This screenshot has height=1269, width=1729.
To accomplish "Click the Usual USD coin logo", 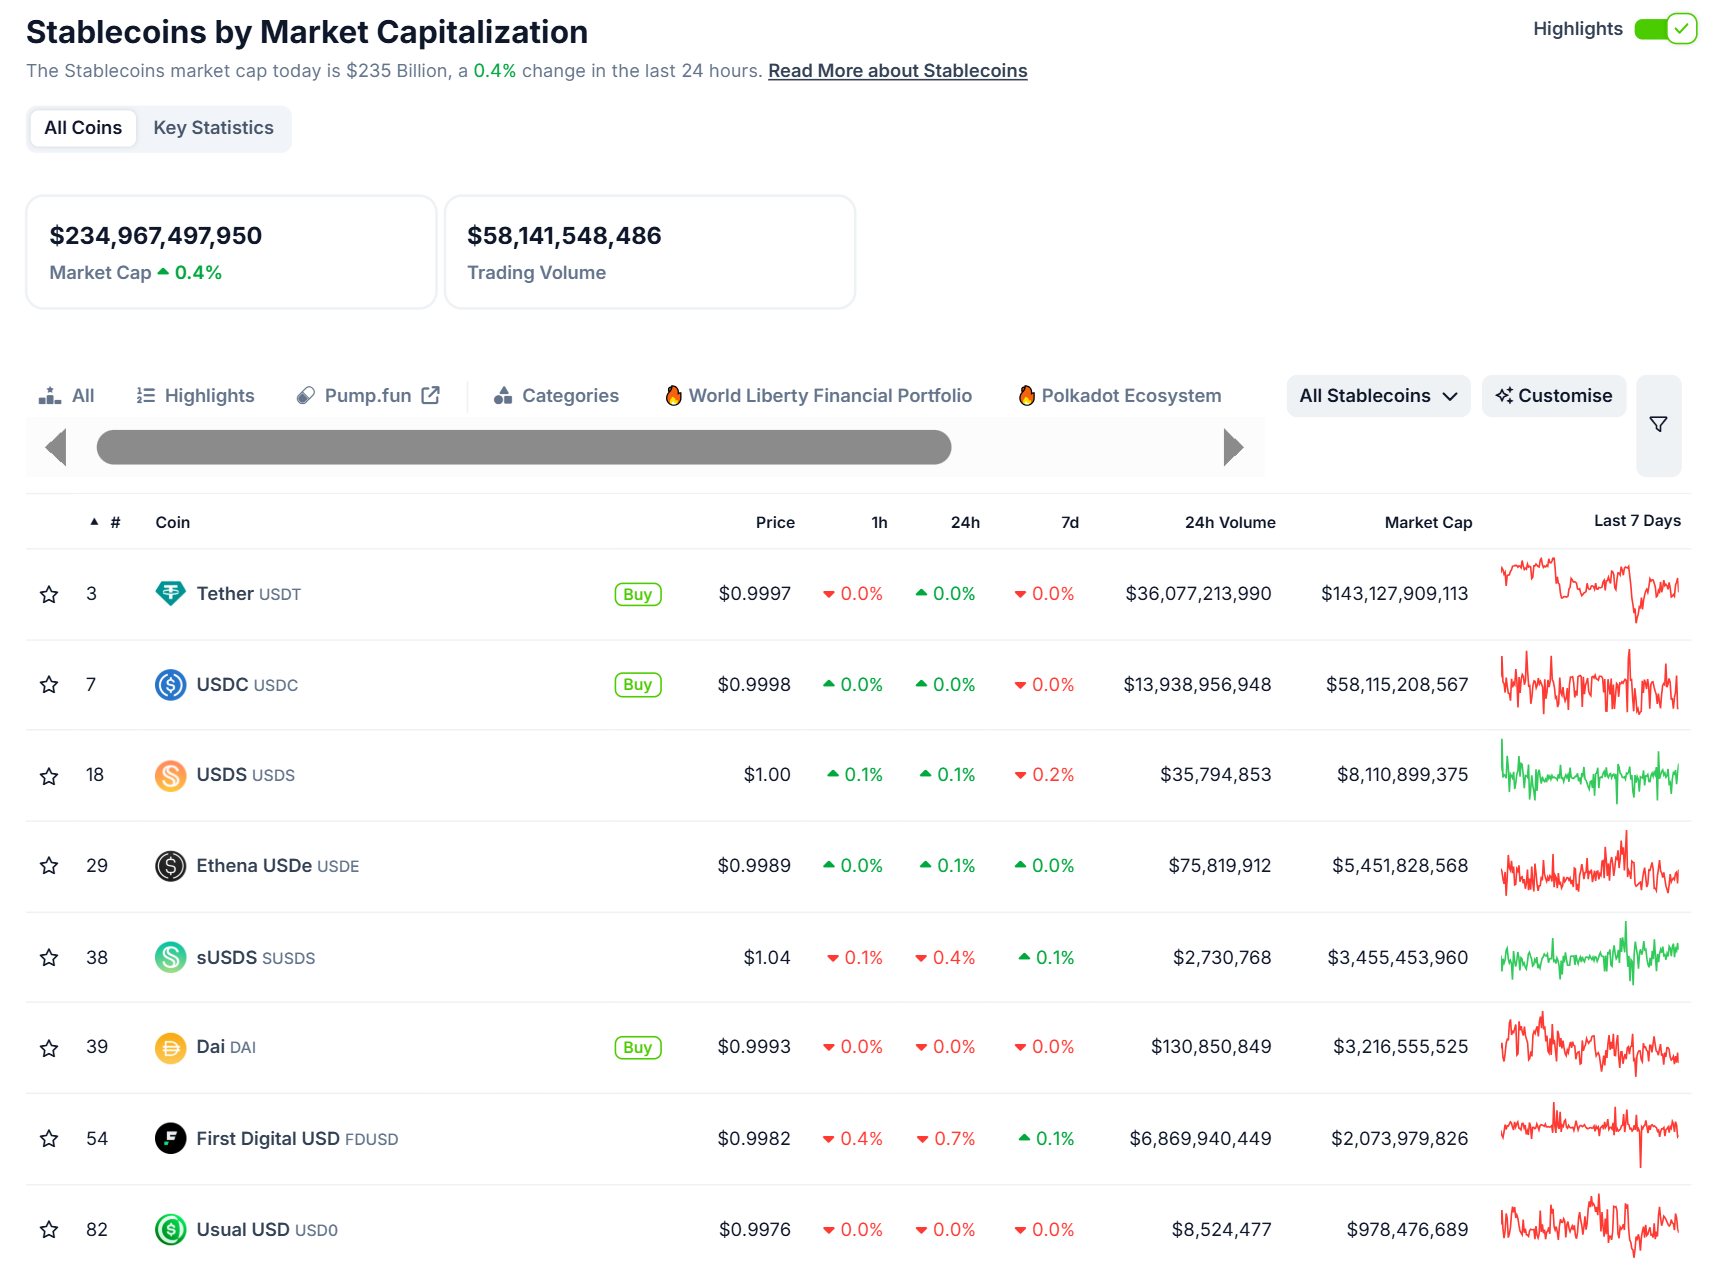I will 171,1229.
